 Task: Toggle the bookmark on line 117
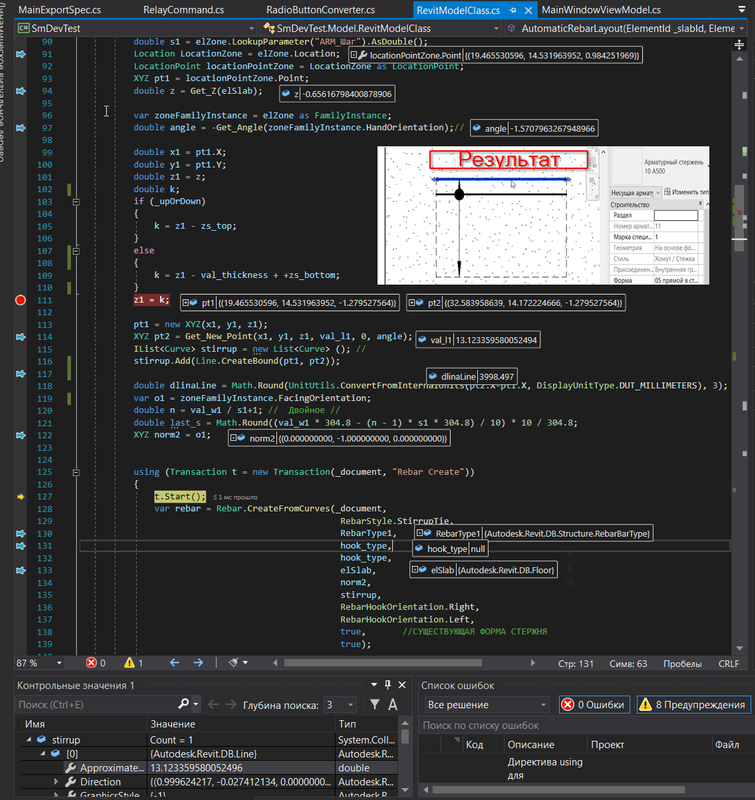tap(21, 374)
